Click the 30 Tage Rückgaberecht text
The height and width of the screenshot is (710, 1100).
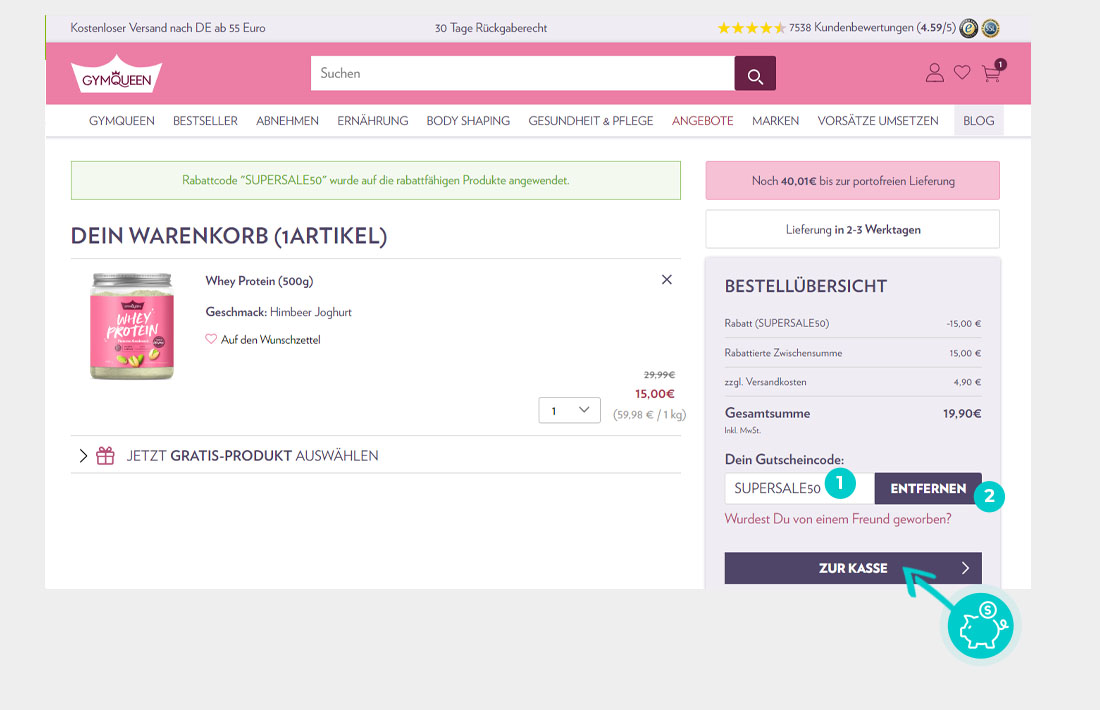click(491, 28)
